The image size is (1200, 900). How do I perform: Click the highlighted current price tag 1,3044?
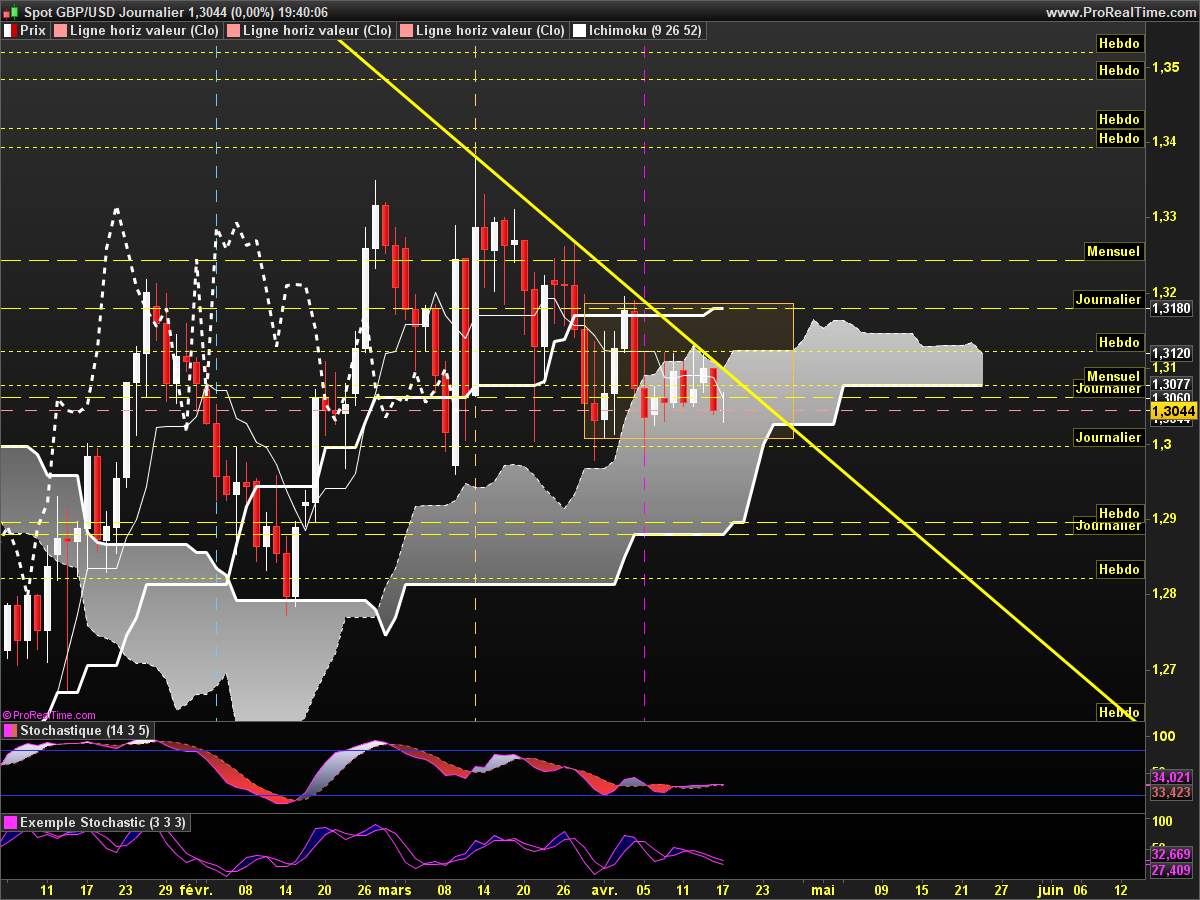click(1173, 411)
